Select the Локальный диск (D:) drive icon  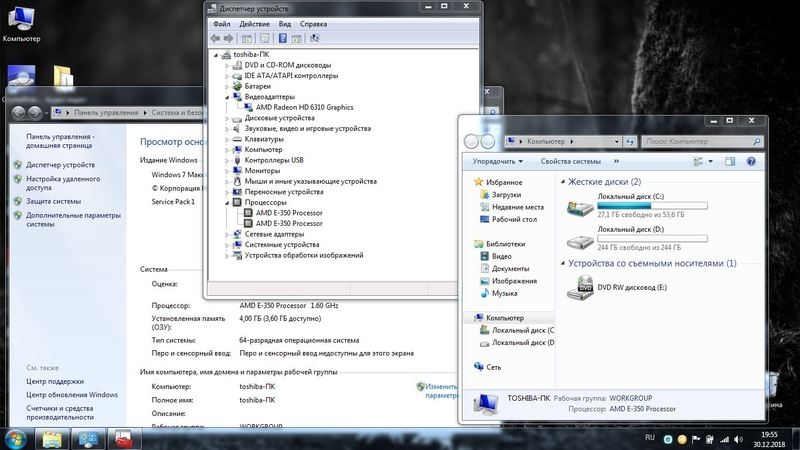coord(579,242)
